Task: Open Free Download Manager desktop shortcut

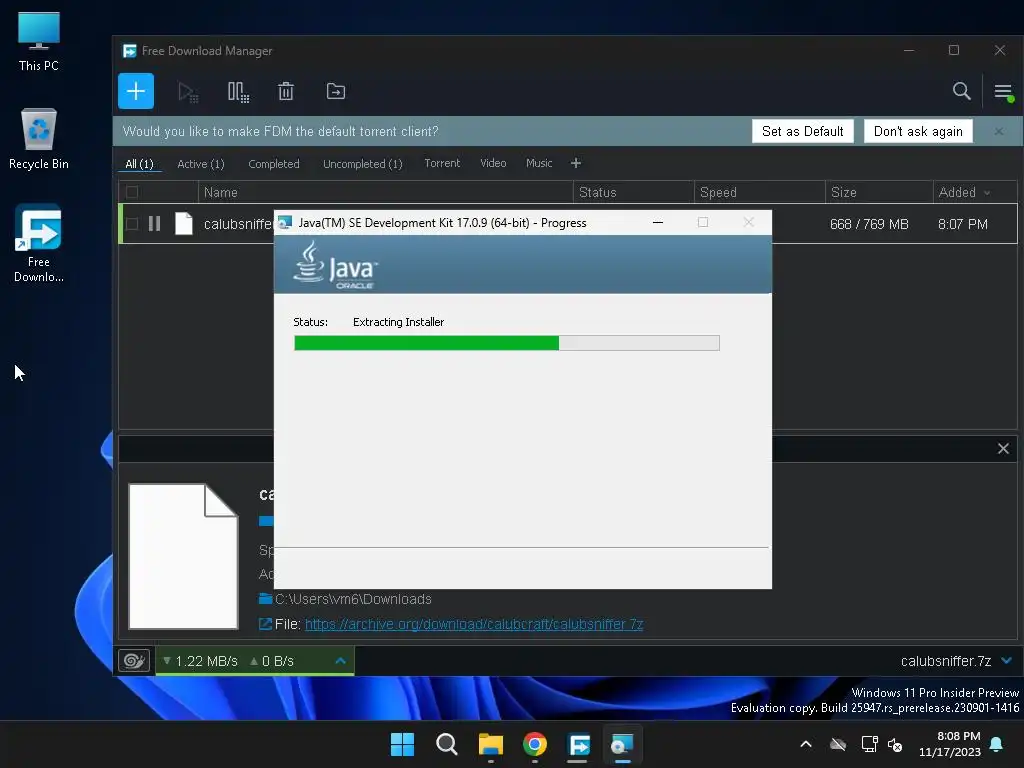Action: click(x=39, y=243)
